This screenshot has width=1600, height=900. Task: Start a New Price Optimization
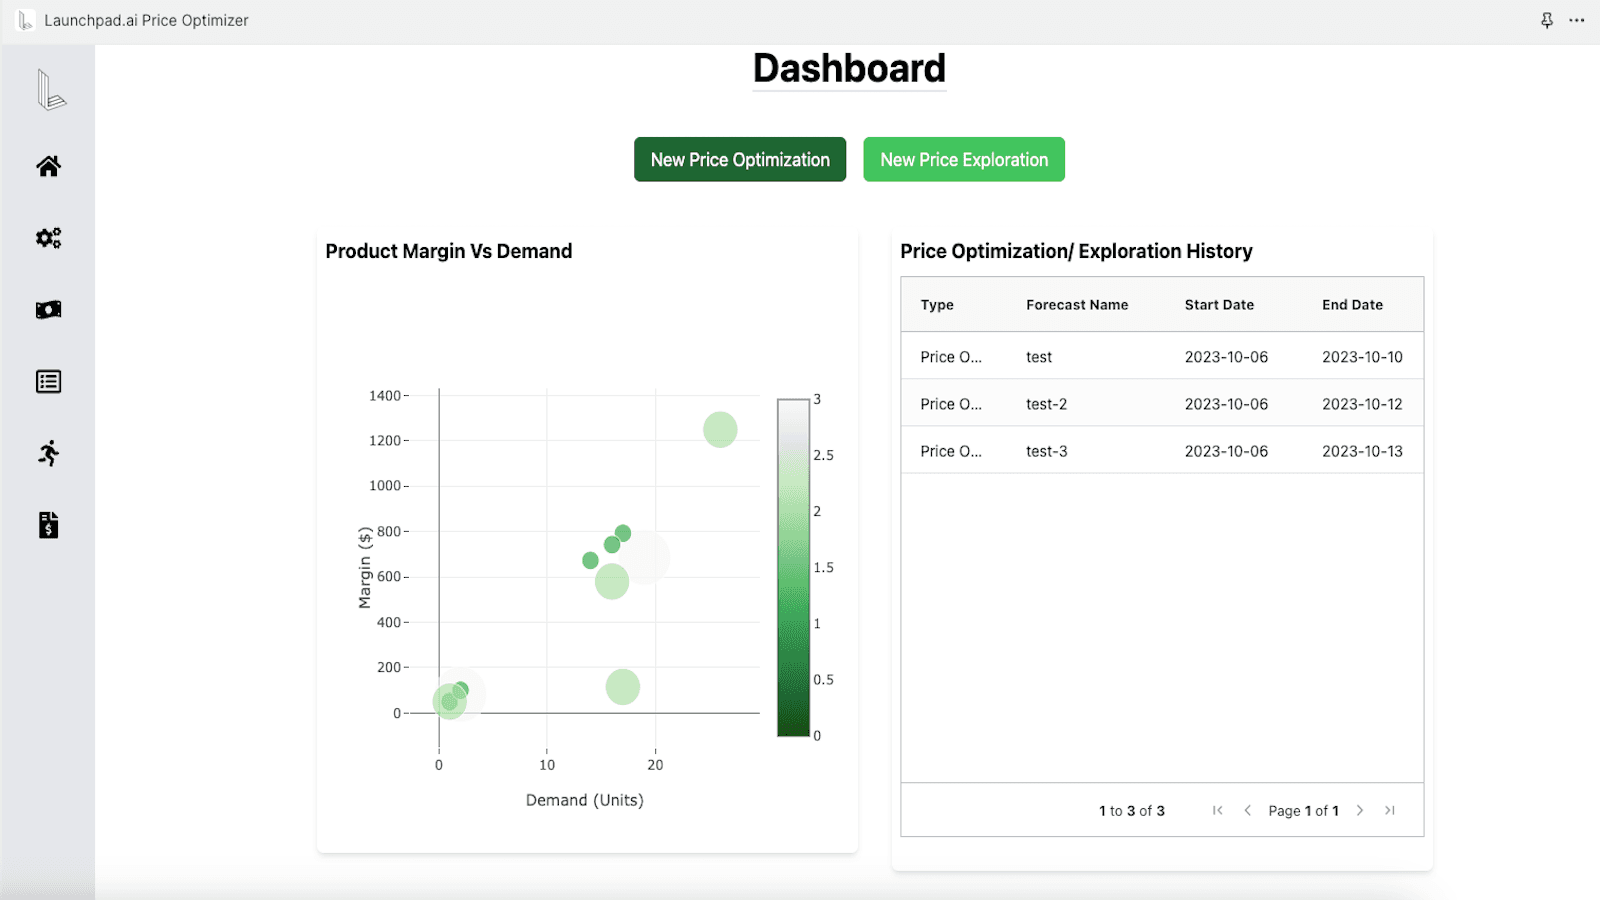[740, 160]
